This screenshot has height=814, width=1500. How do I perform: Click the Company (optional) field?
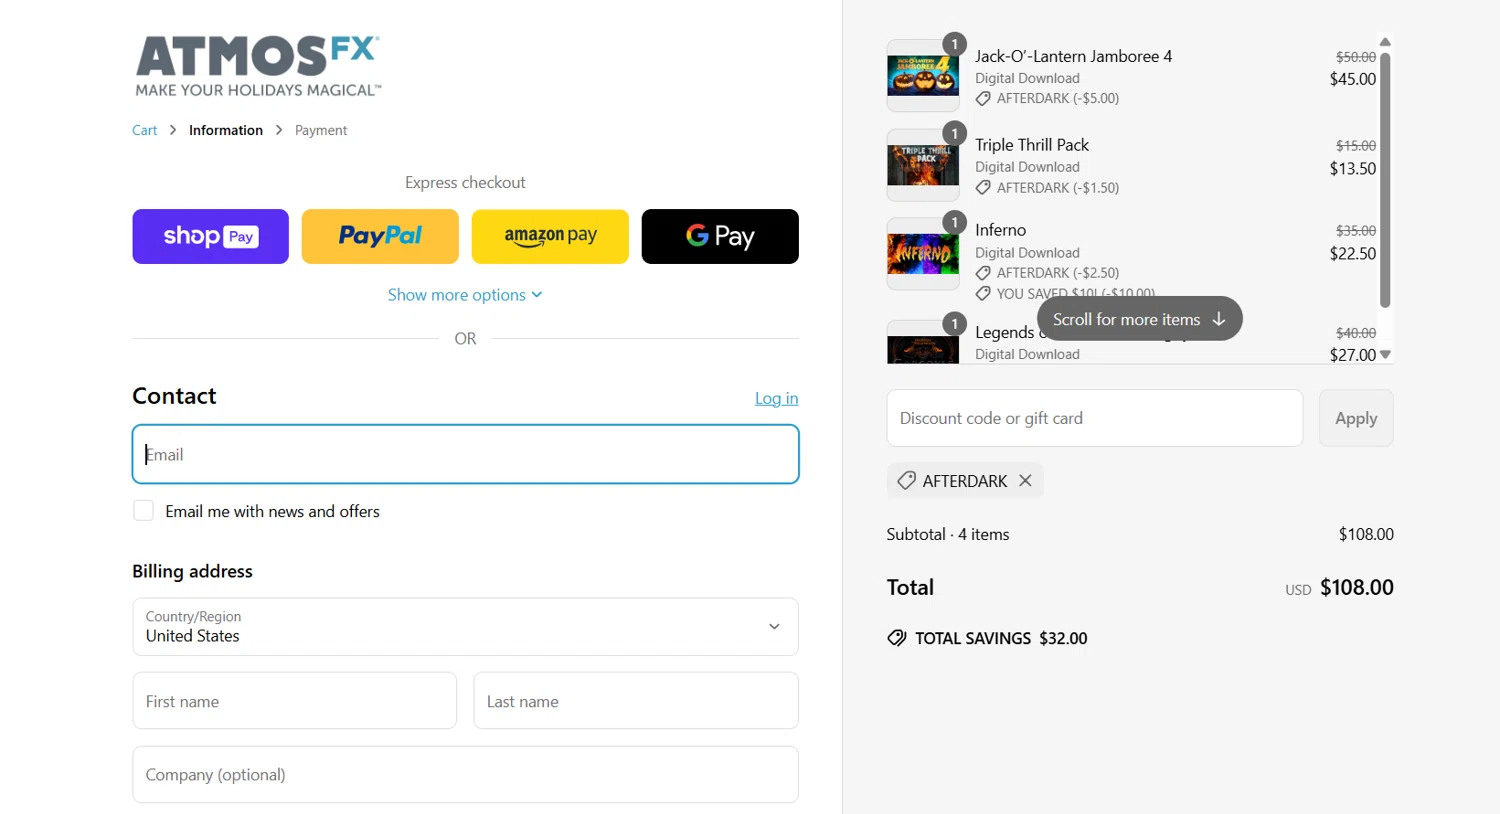(465, 775)
